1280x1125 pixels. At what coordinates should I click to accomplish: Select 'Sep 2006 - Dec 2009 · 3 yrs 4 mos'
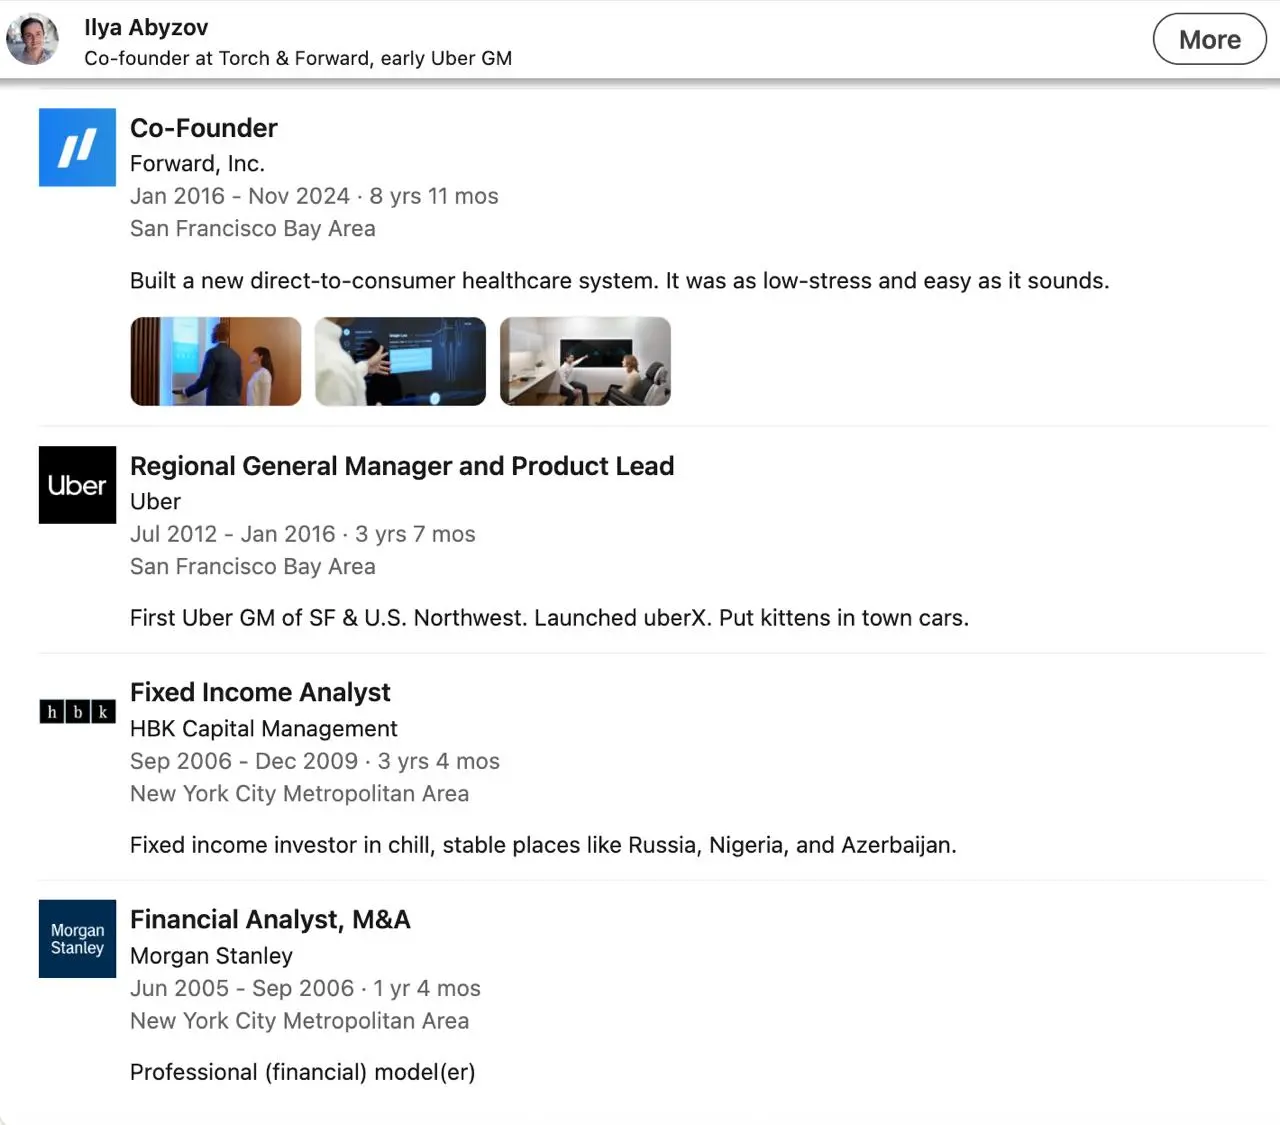pos(315,761)
